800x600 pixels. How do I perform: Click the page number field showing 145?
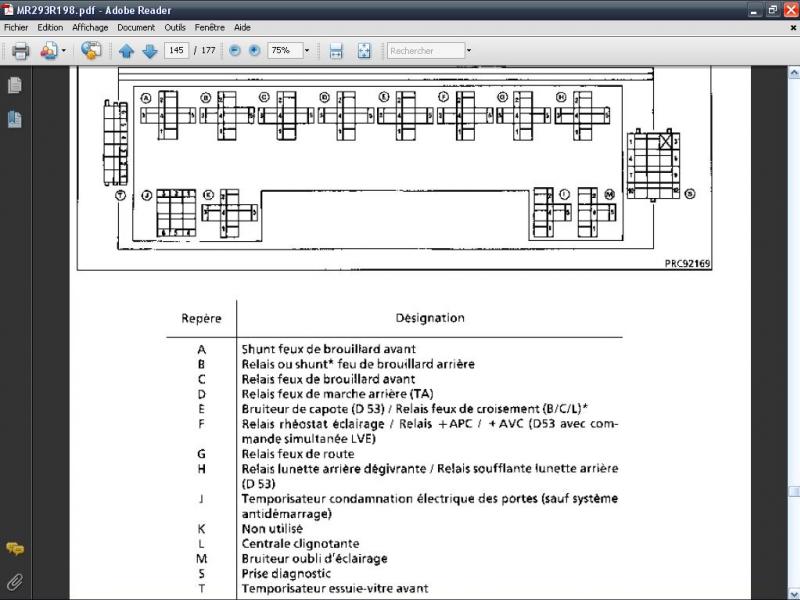(177, 51)
